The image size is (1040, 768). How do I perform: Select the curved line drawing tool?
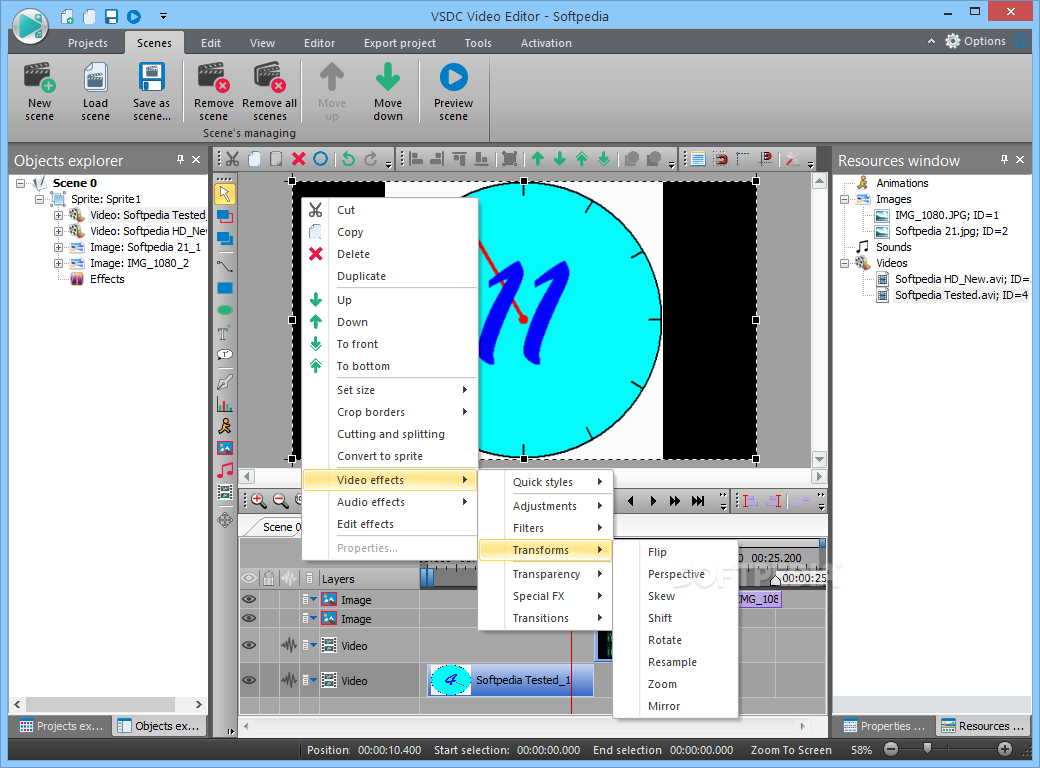pos(225,266)
